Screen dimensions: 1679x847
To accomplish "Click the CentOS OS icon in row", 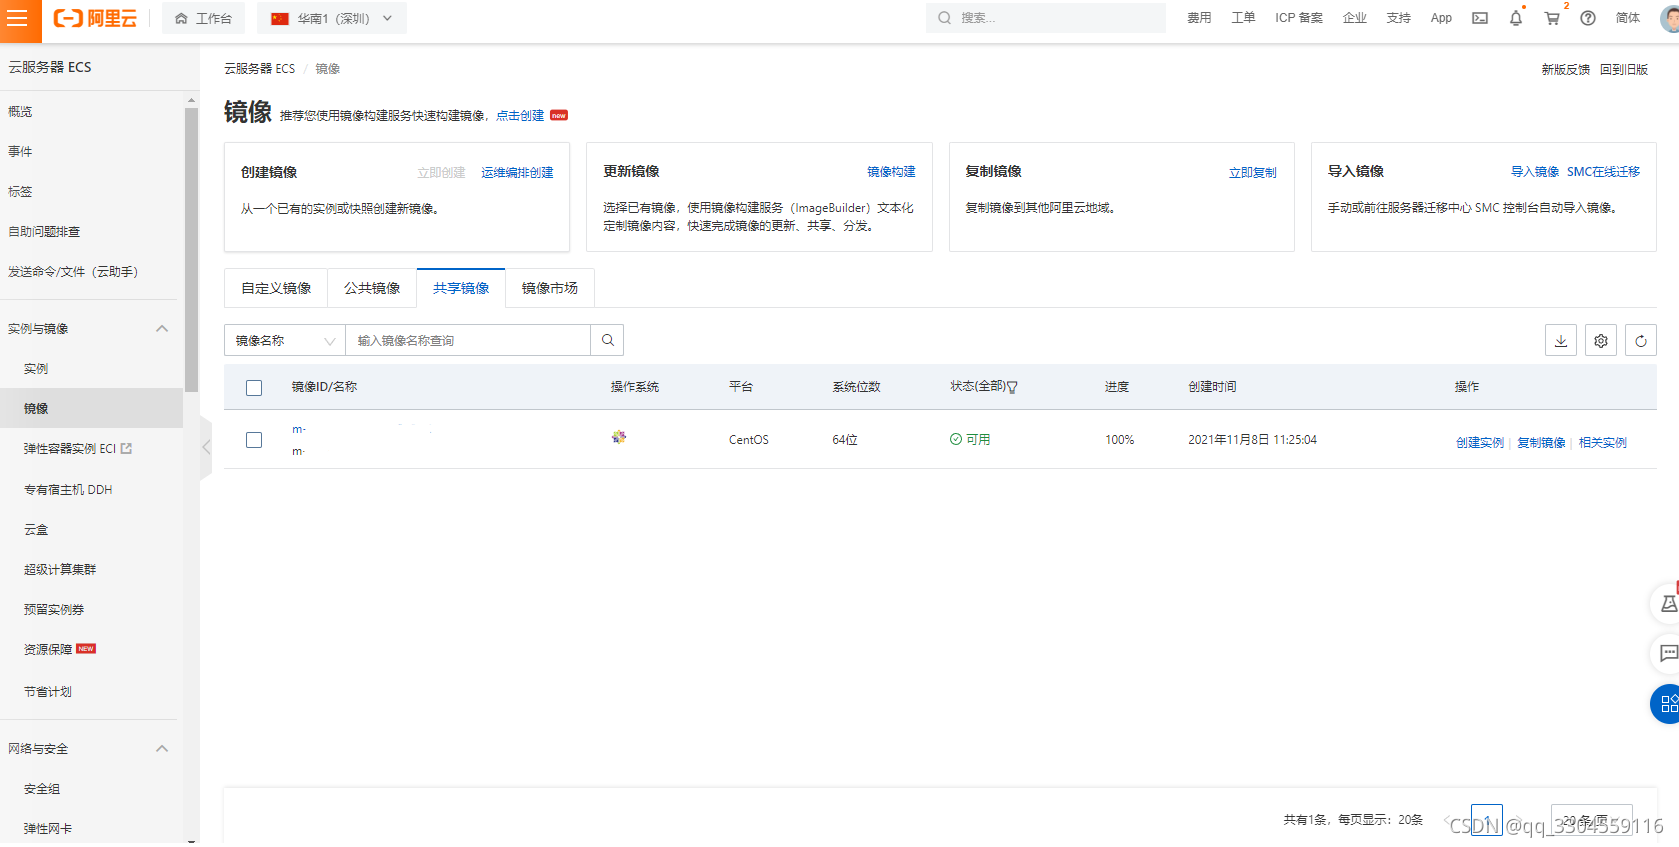I will pyautogui.click(x=619, y=437).
